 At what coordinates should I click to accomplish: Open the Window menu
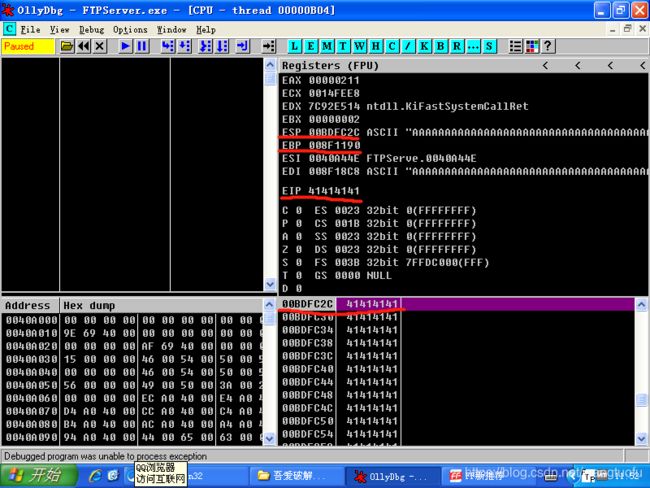(171, 29)
